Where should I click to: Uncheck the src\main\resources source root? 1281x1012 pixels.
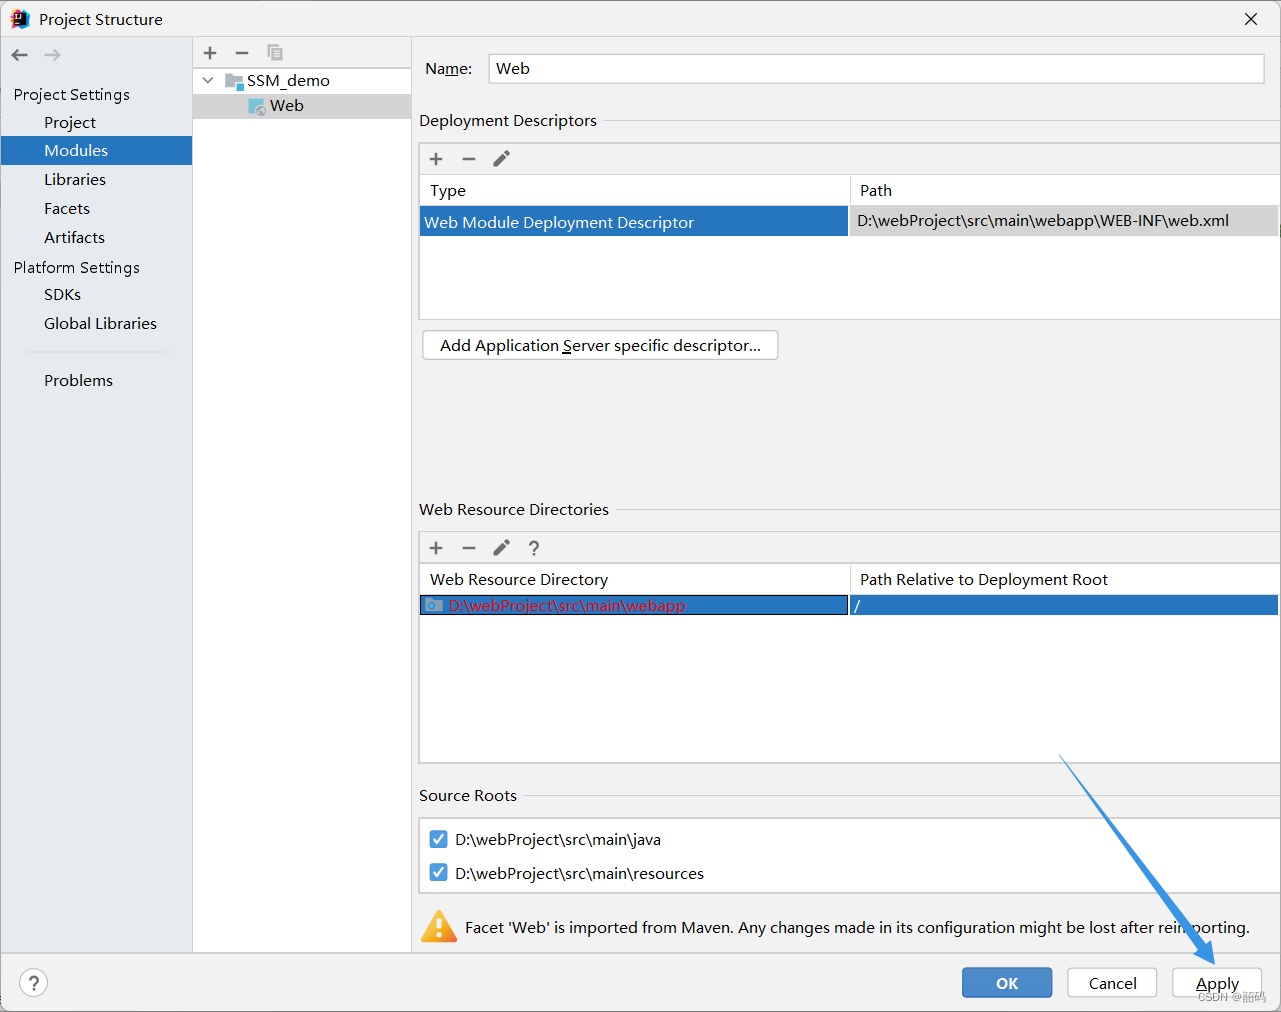point(438,873)
